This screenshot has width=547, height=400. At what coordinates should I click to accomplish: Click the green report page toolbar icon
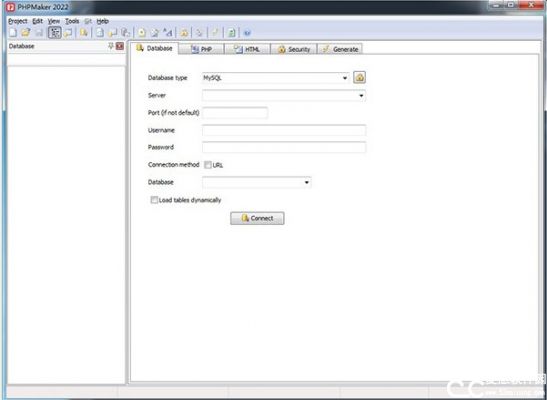pyautogui.click(x=231, y=33)
